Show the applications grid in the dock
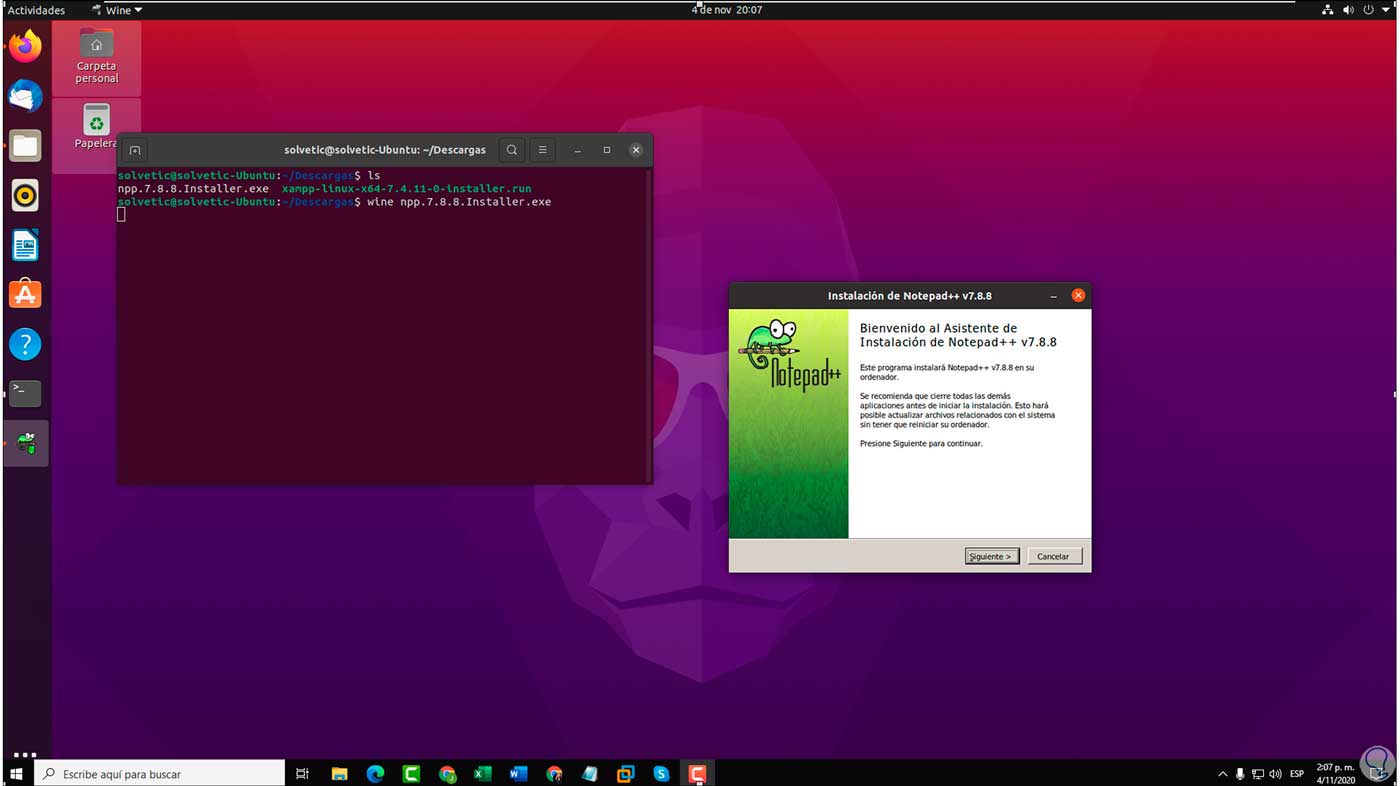The image size is (1400, 786). 25,755
